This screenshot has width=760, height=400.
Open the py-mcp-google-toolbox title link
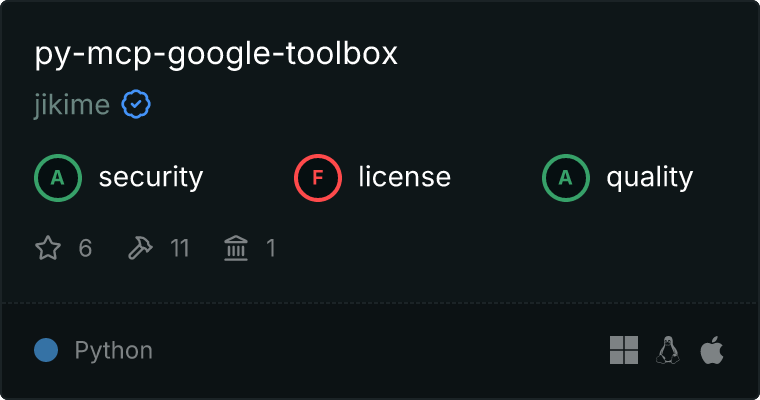(x=216, y=54)
